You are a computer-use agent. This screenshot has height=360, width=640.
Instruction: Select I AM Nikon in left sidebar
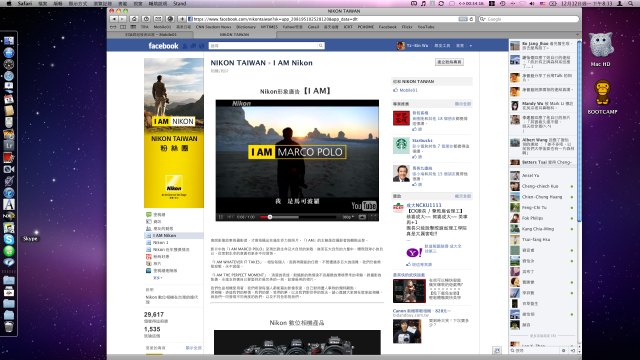point(164,236)
